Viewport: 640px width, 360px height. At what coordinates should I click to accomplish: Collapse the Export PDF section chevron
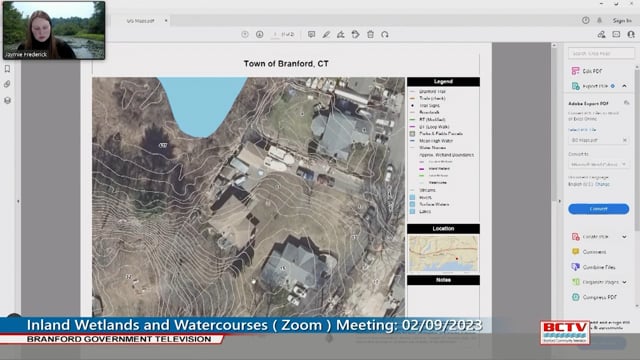[624, 86]
